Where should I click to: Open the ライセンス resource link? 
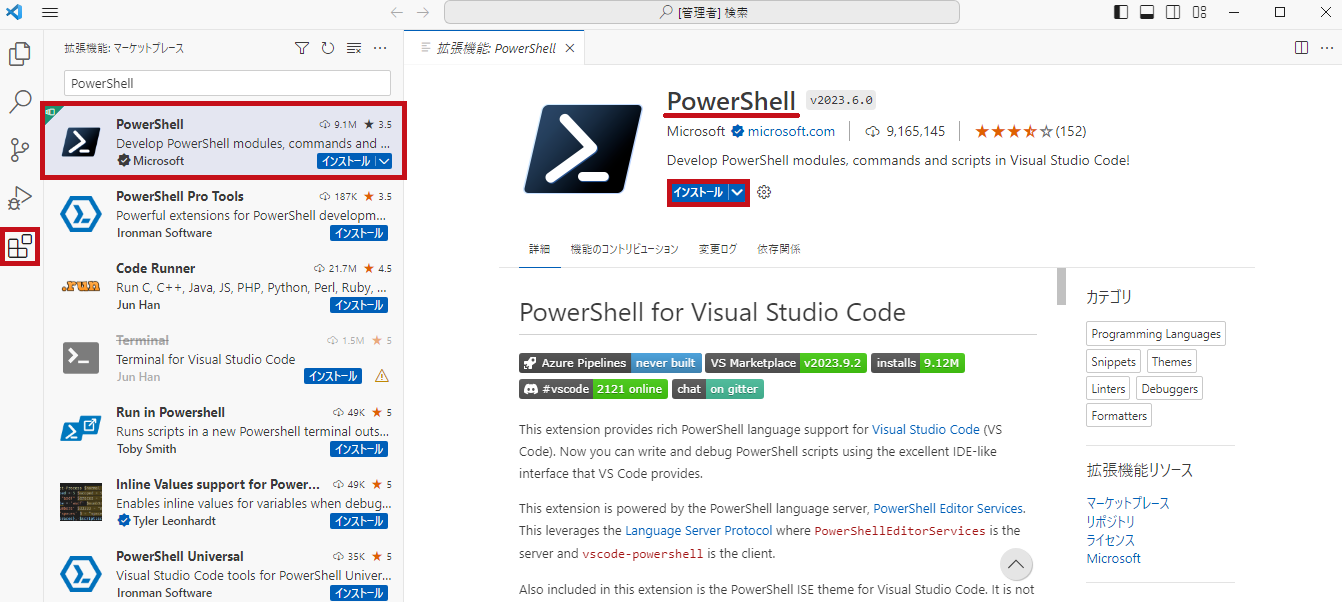pos(1111,540)
